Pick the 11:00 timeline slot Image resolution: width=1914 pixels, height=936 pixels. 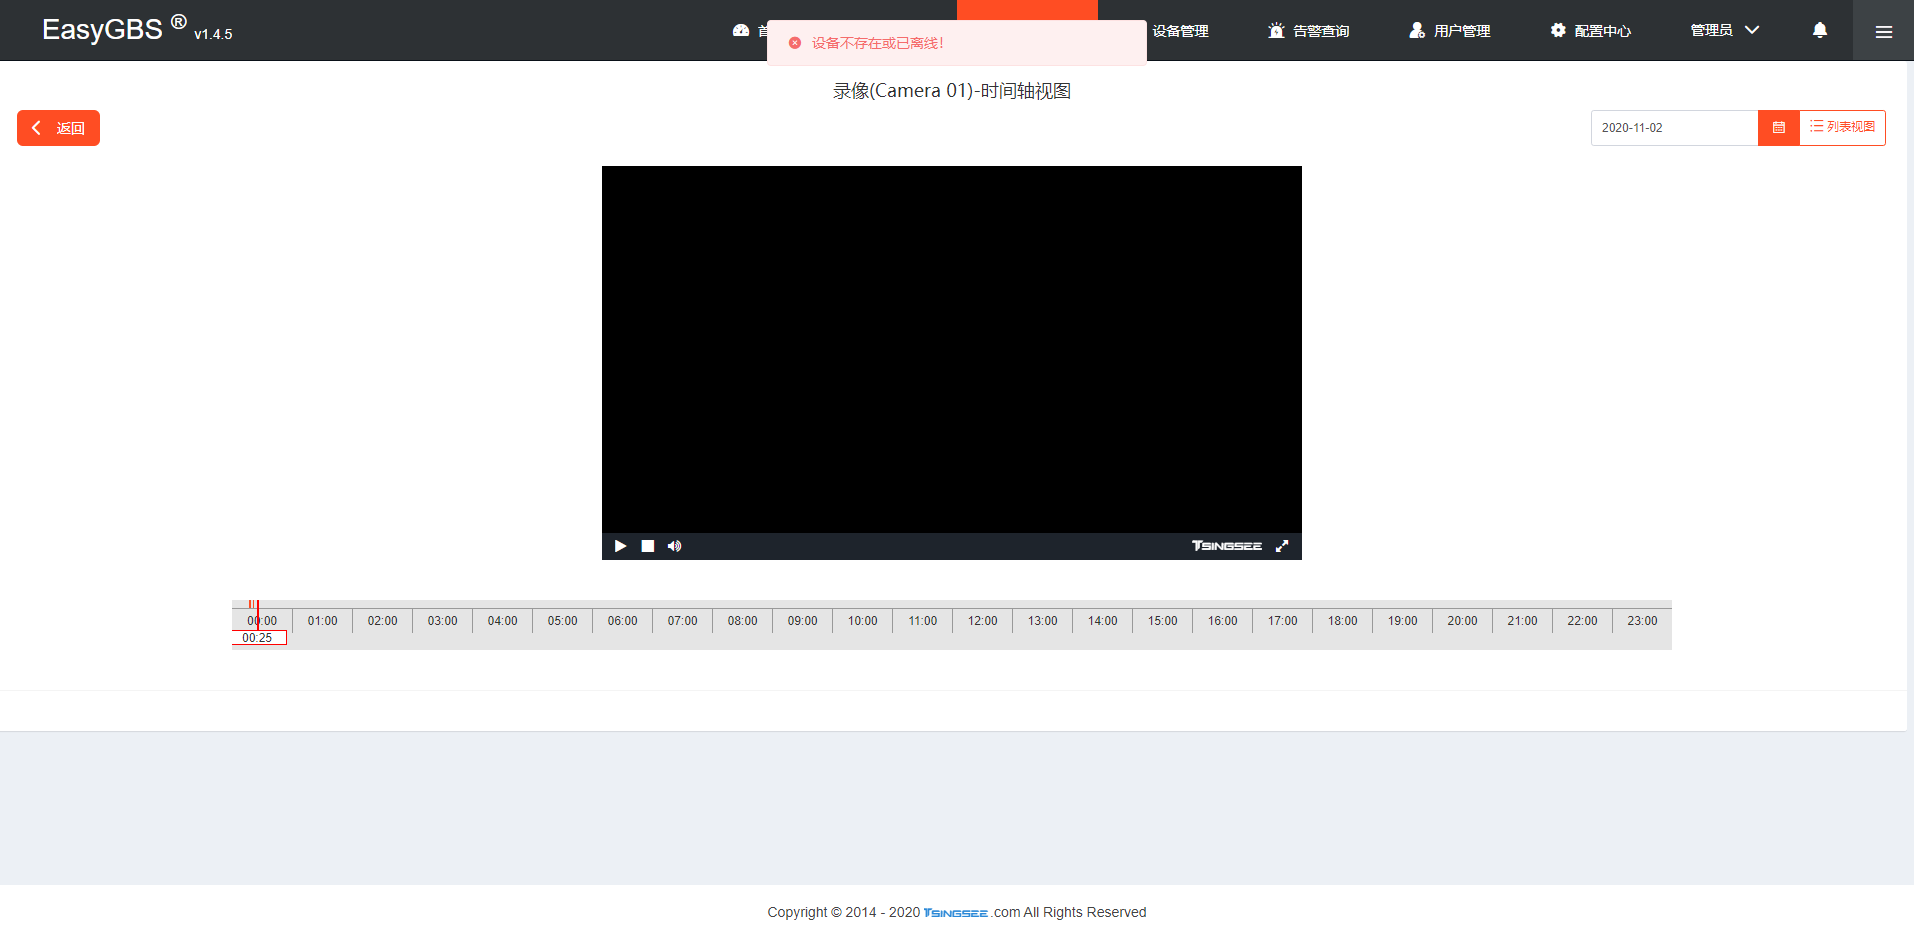point(922,621)
